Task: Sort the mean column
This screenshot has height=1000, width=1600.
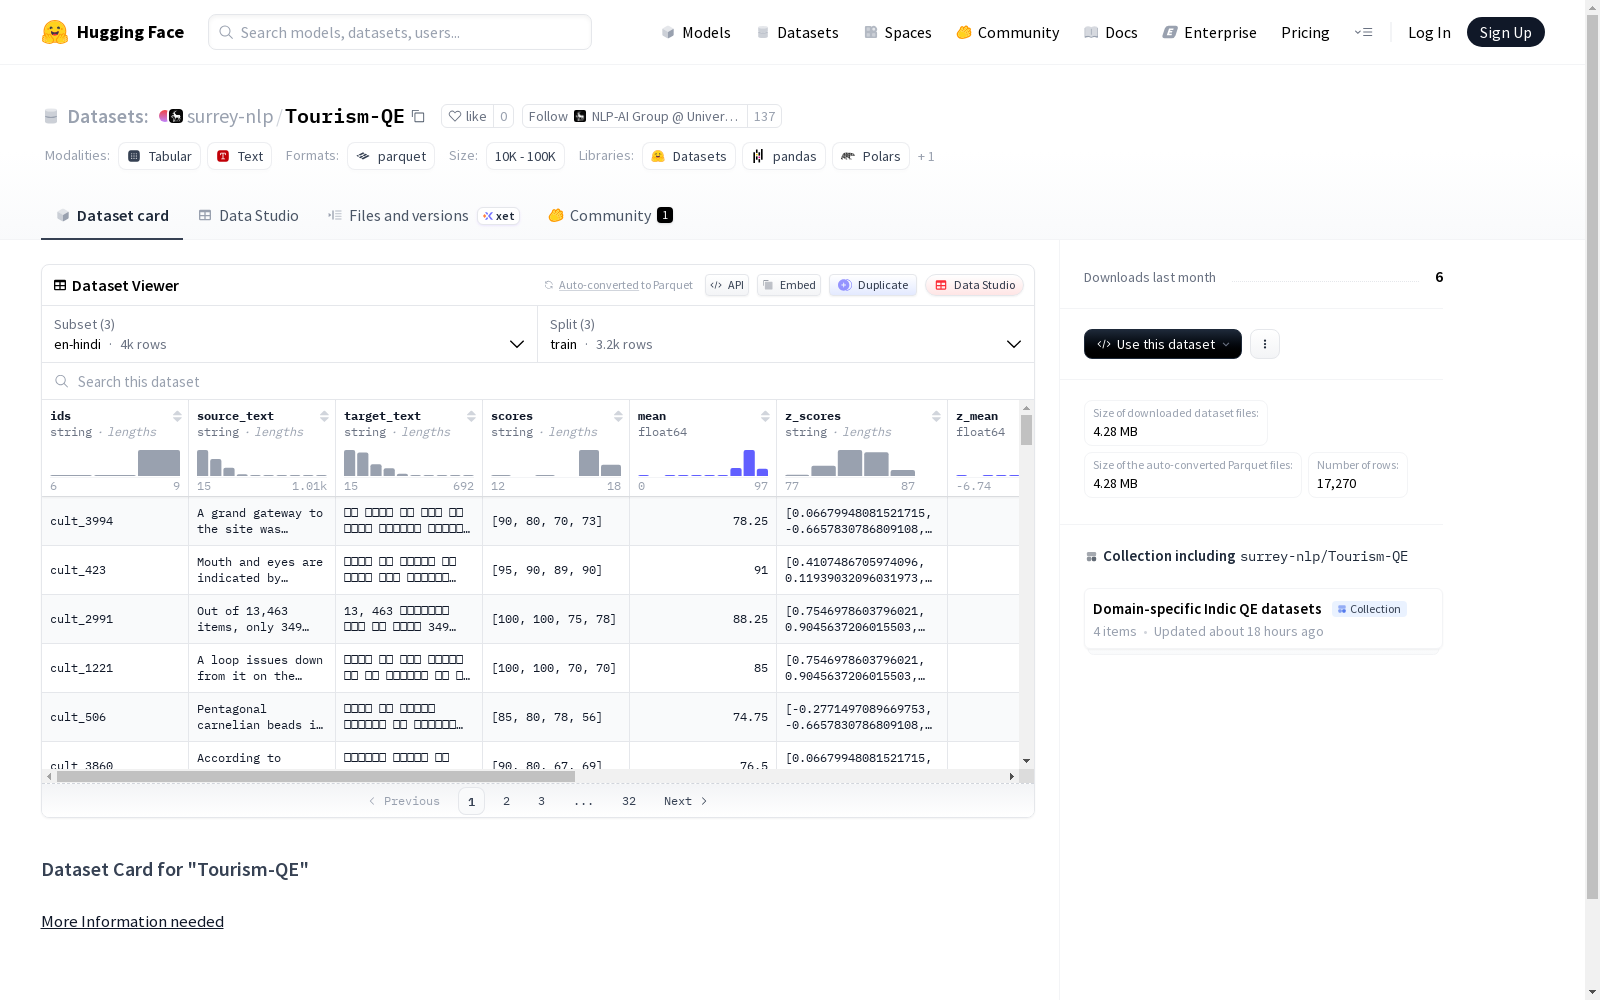Action: pyautogui.click(x=765, y=416)
